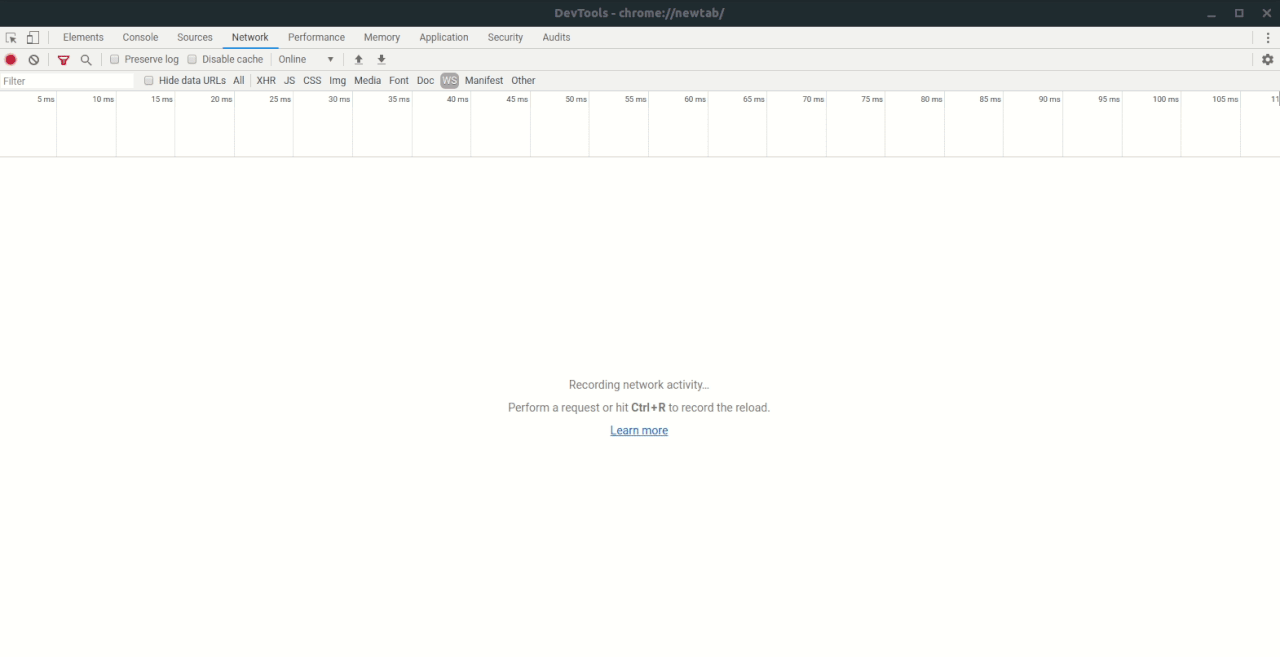Switch to the Console tab

[x=140, y=37]
